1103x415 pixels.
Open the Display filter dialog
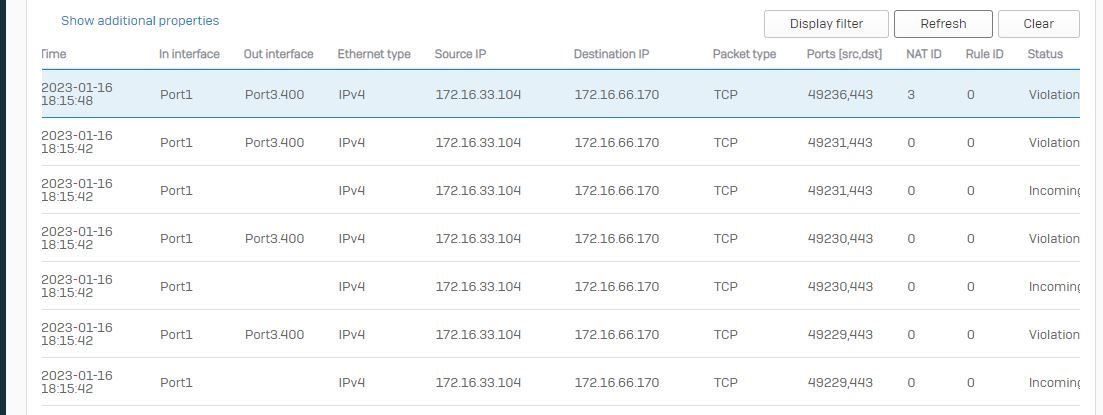click(826, 24)
